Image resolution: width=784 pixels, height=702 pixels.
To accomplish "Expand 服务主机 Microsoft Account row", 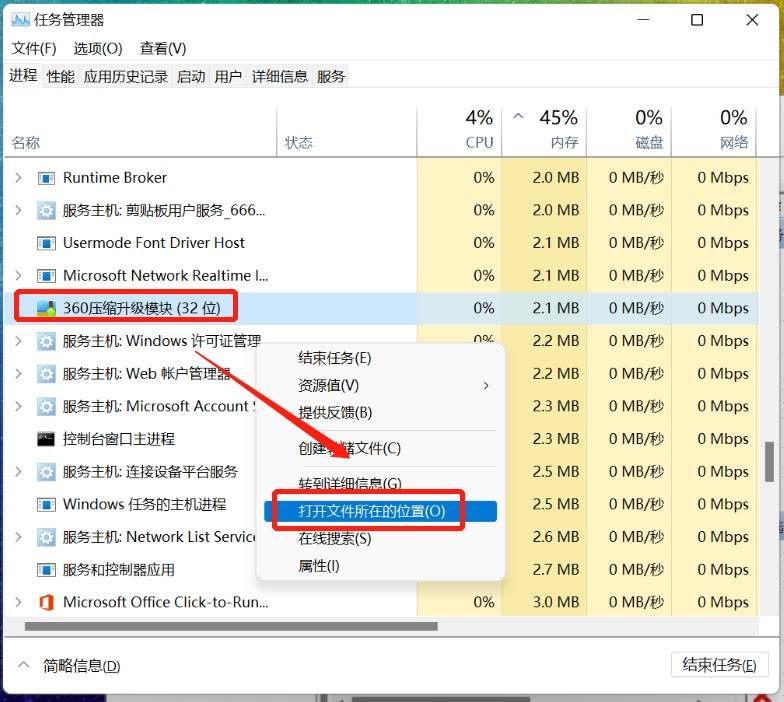I will click(18, 406).
